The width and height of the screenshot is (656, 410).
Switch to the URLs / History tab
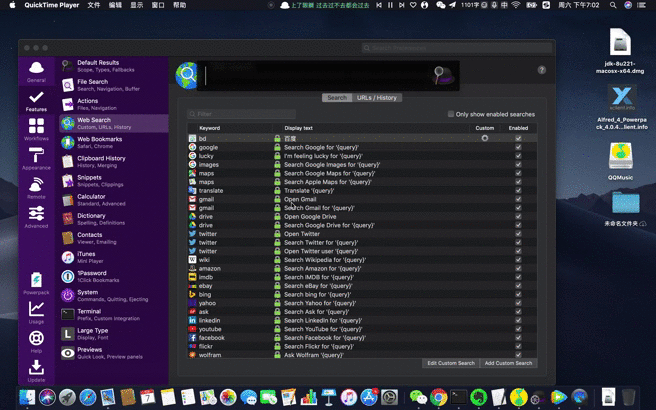click(377, 97)
